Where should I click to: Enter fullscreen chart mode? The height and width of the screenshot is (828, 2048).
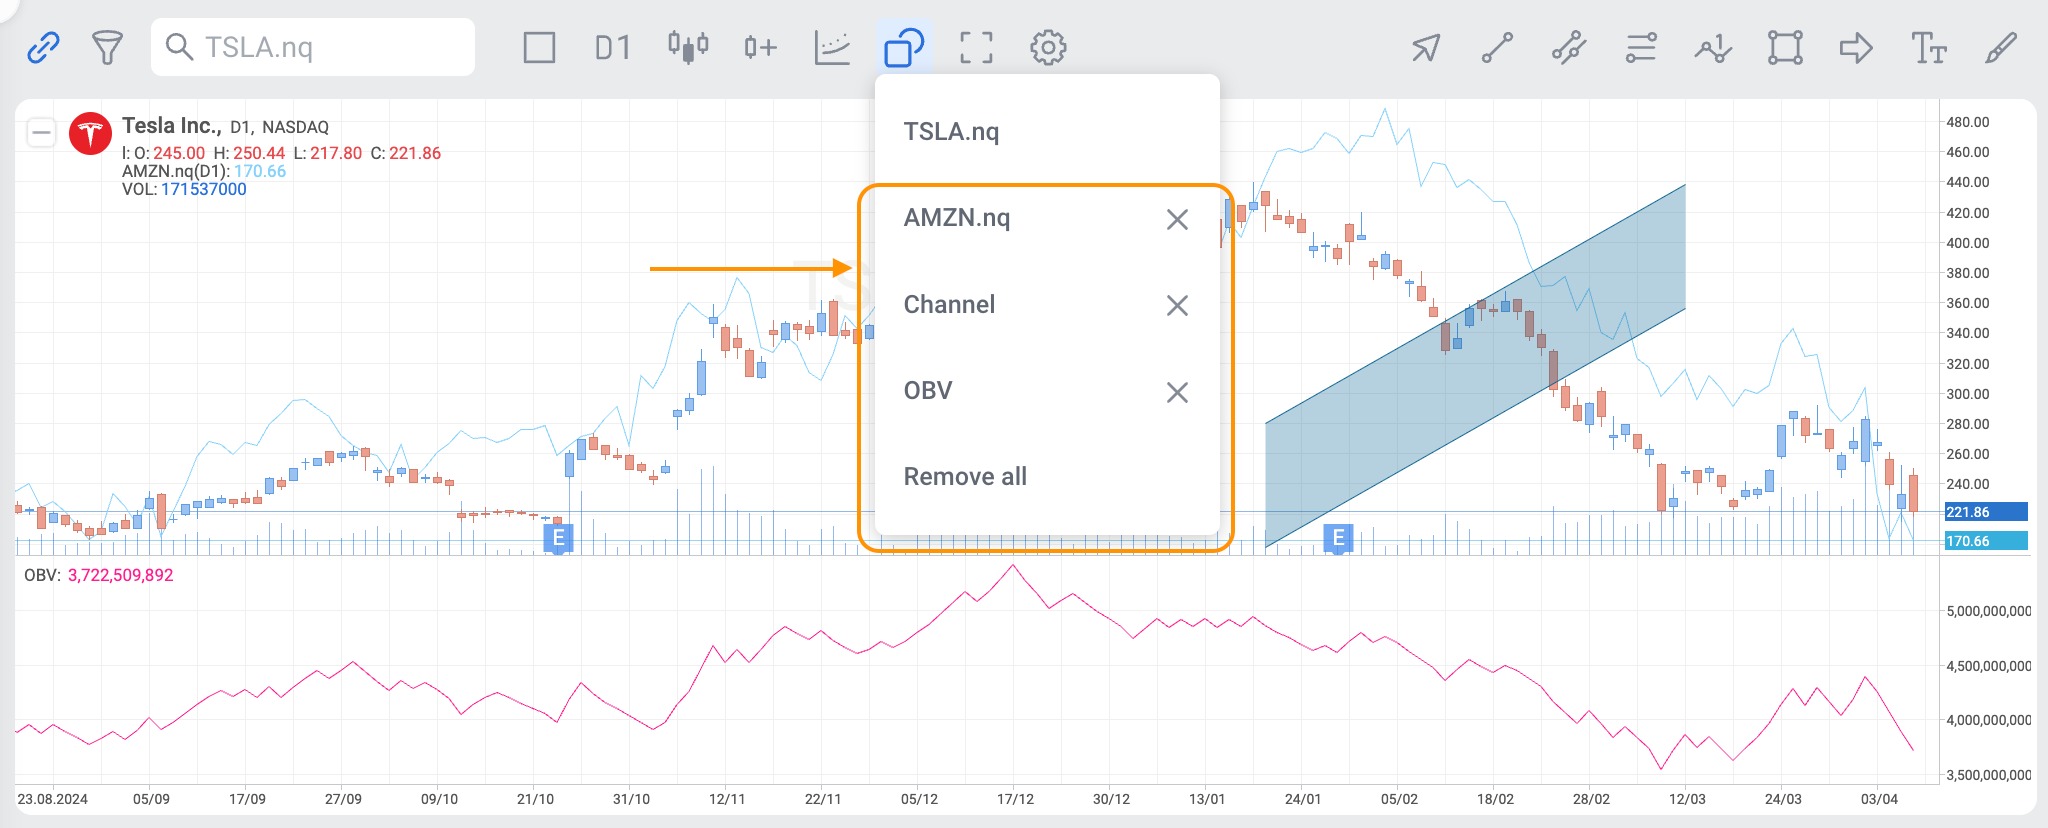pos(976,47)
